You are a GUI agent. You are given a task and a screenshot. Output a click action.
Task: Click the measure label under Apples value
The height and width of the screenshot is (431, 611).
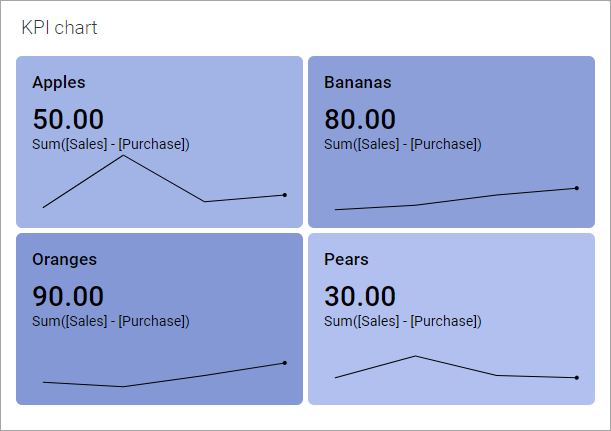pos(111,144)
